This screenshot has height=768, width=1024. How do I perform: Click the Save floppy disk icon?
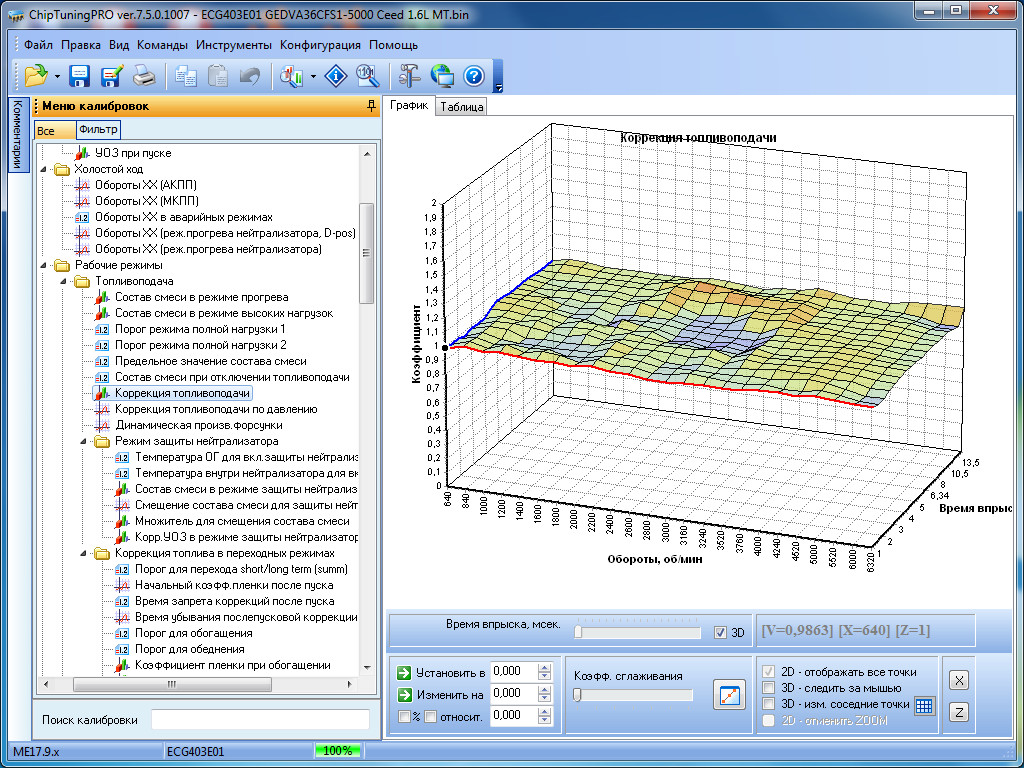[x=79, y=75]
